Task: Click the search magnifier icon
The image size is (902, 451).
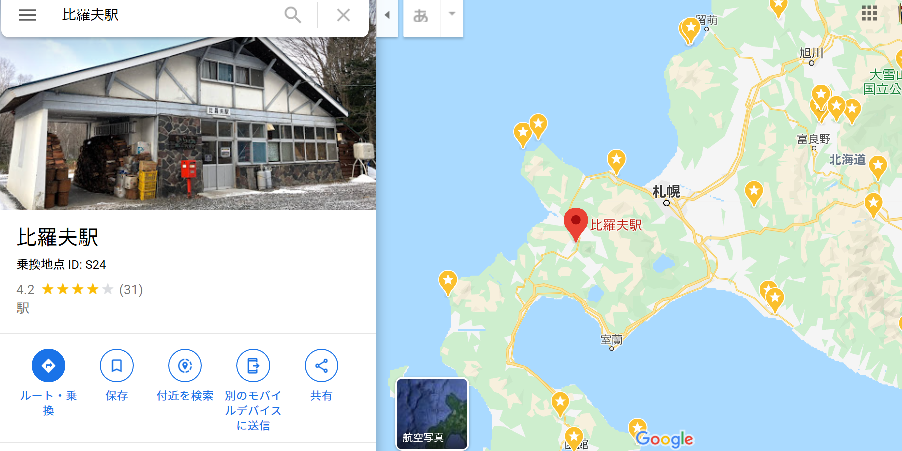Action: pyautogui.click(x=293, y=16)
